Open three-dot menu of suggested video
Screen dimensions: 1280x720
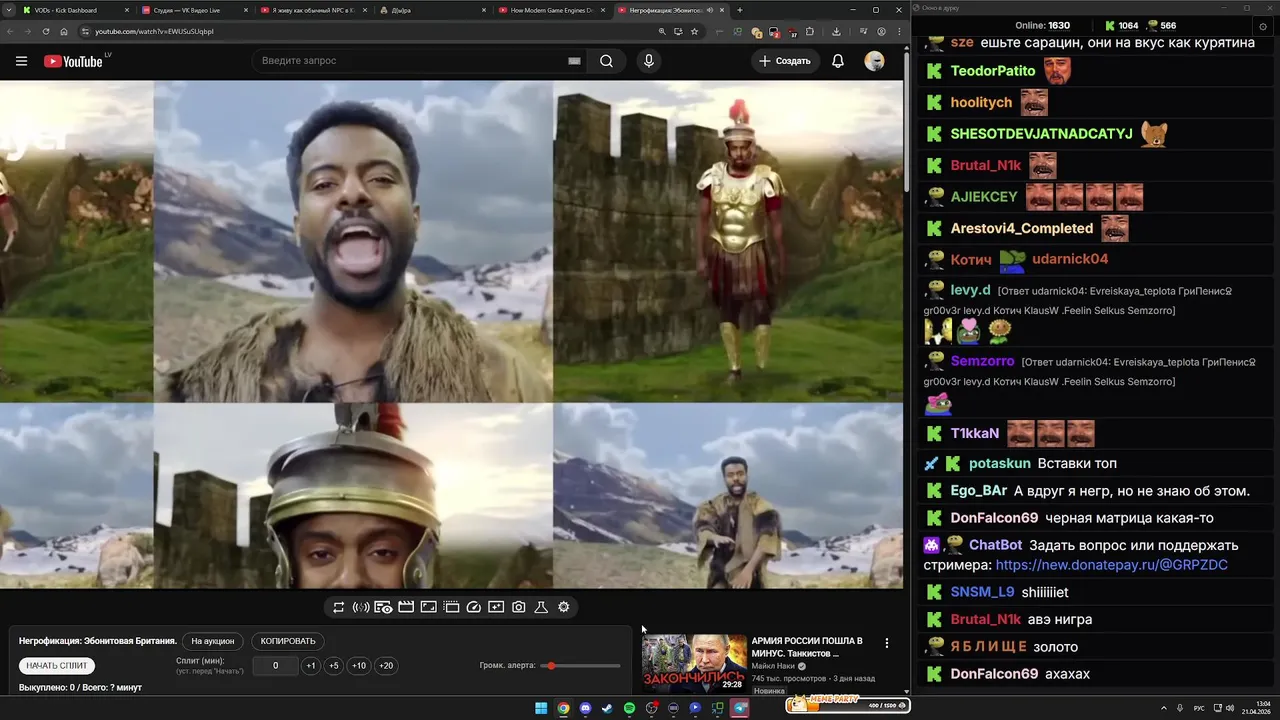pos(886,643)
